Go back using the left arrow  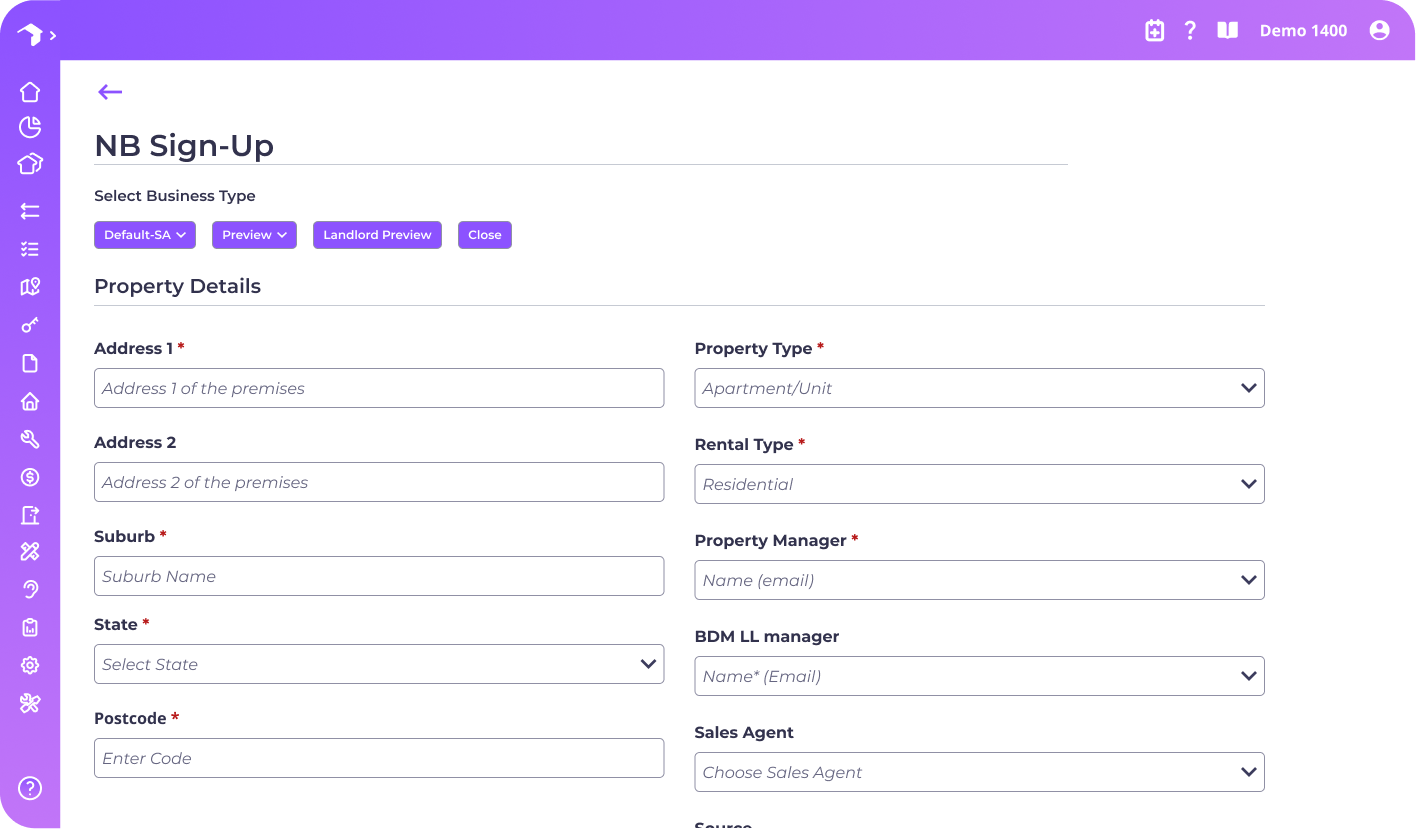pyautogui.click(x=110, y=92)
